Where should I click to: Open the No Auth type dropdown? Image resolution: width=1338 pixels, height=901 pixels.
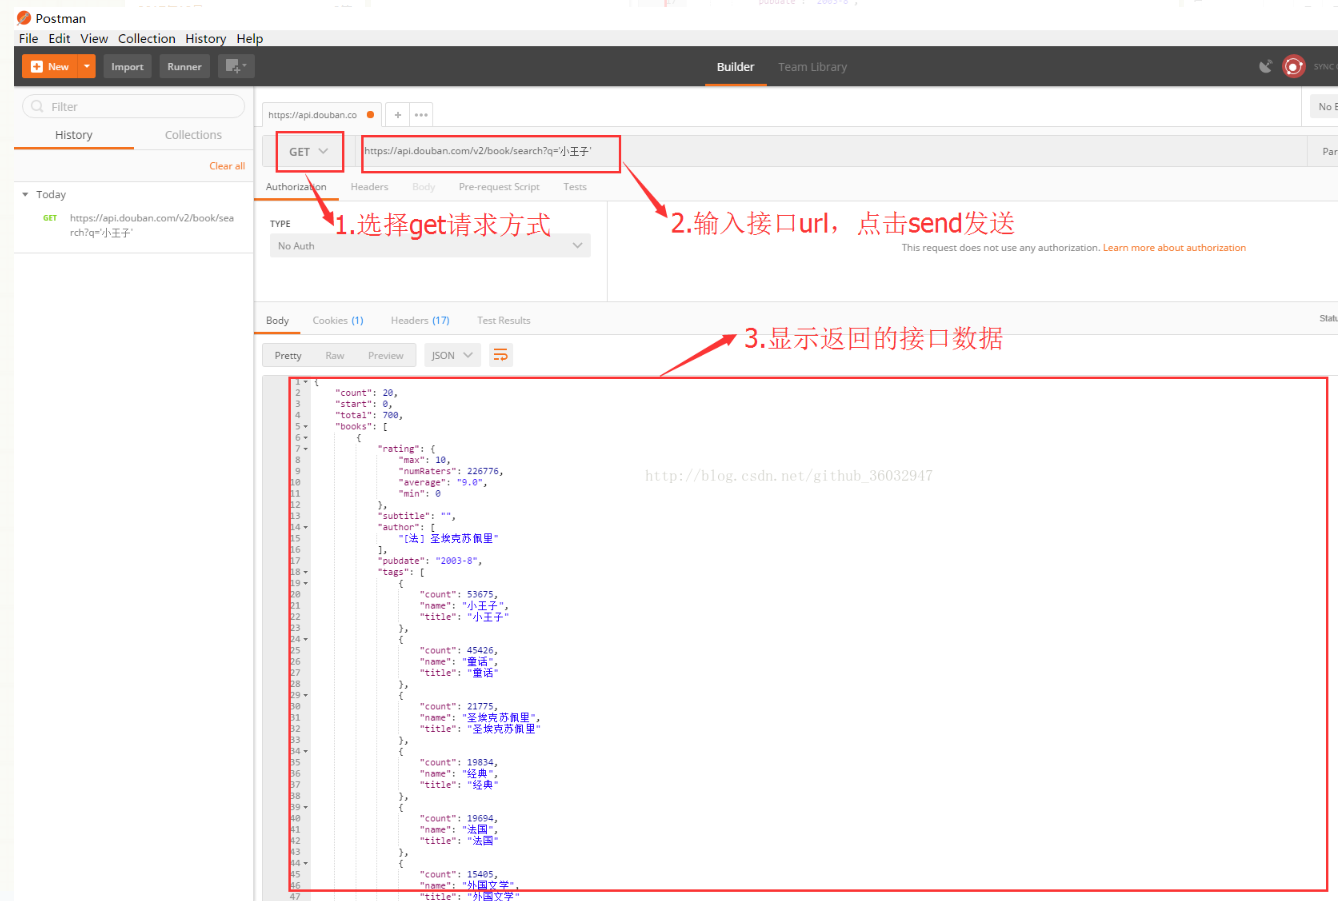click(430, 246)
